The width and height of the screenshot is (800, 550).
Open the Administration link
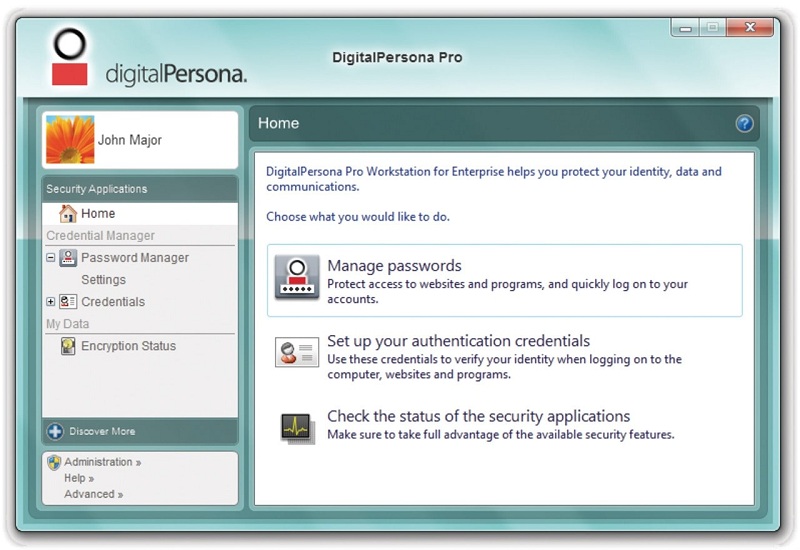pos(101,462)
